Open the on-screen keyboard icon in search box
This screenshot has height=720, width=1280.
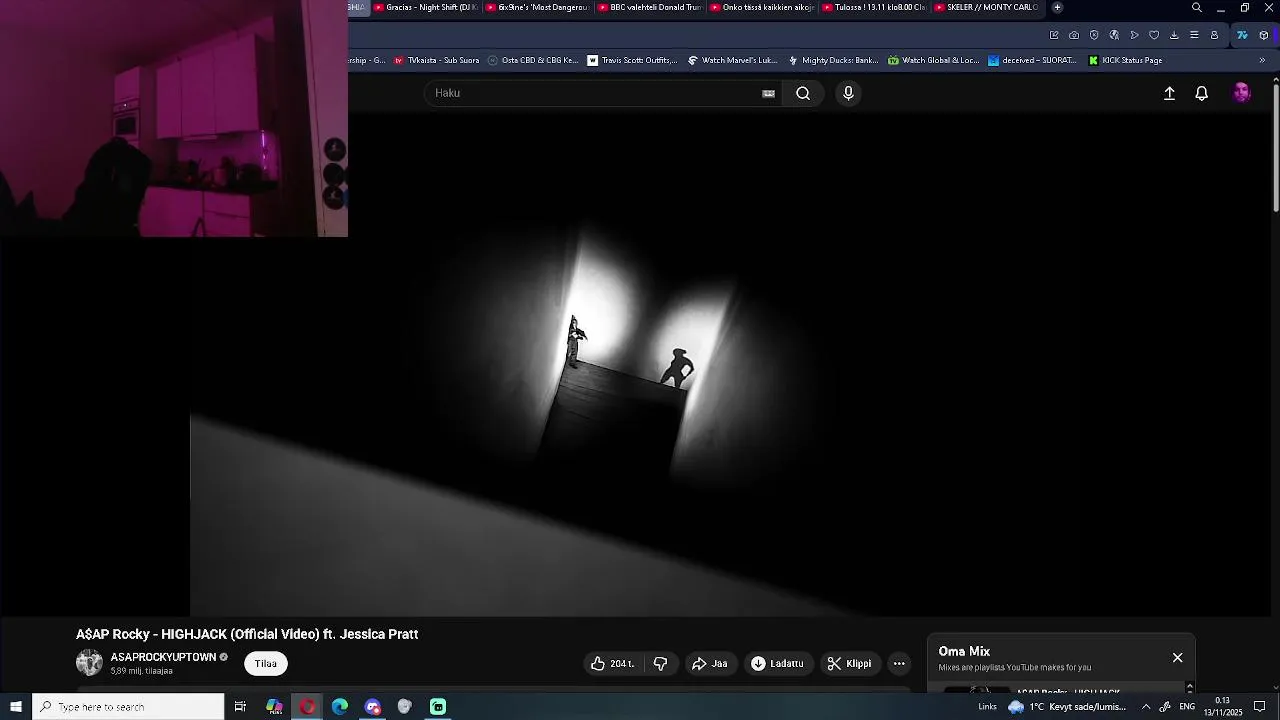click(768, 93)
